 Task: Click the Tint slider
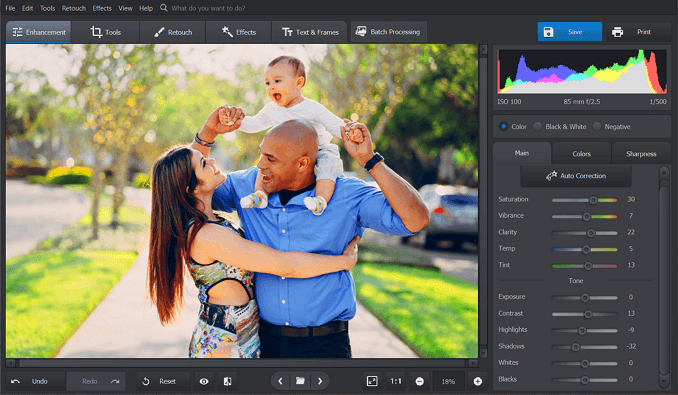[585, 265]
